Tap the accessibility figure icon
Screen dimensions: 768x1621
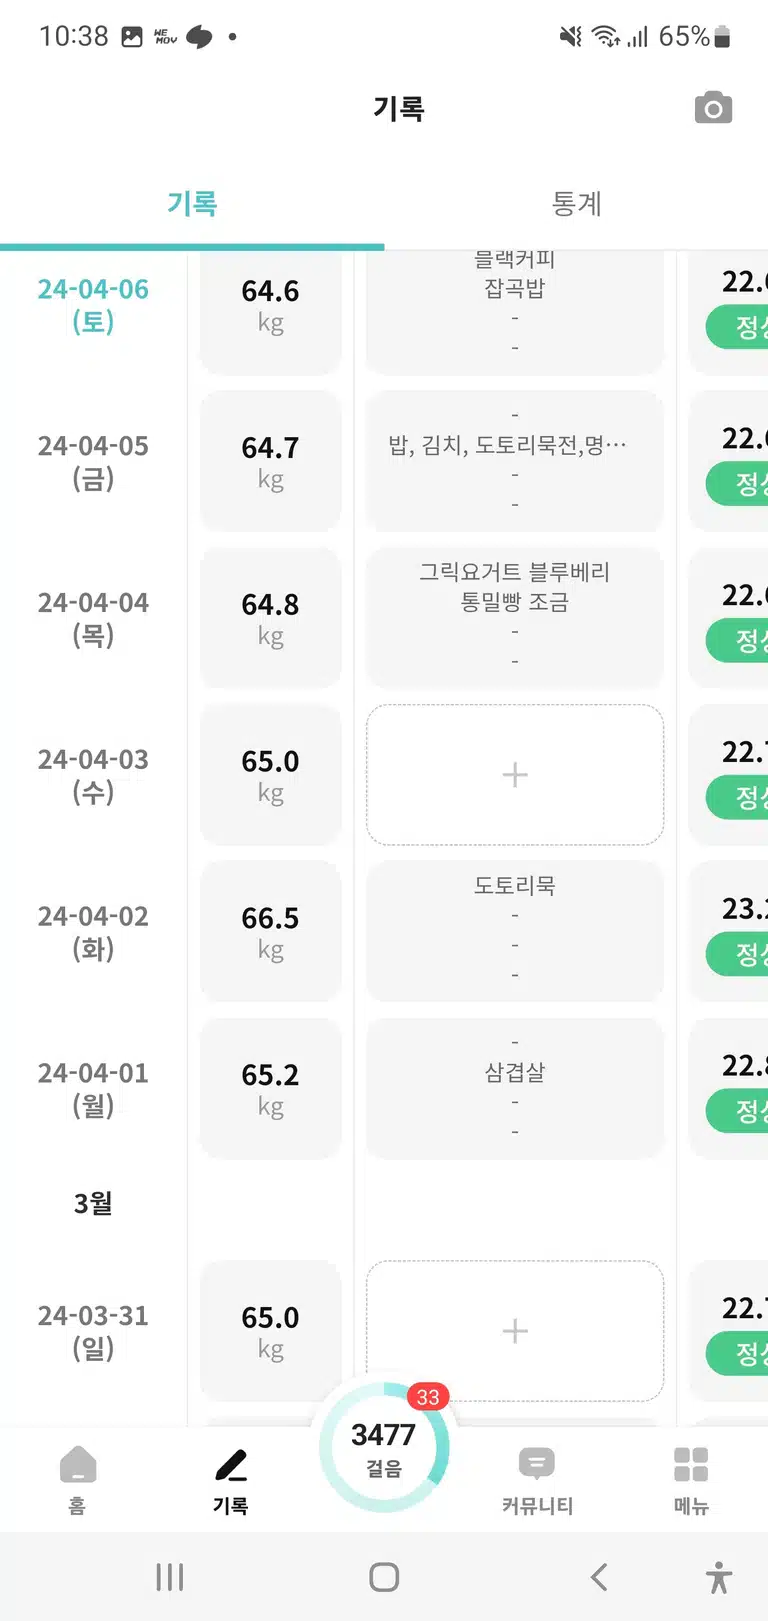718,1577
